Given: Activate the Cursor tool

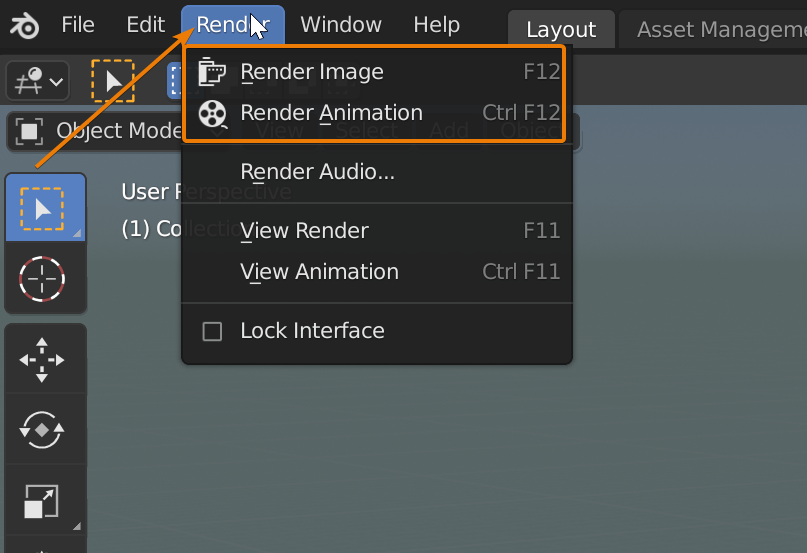Looking at the screenshot, I should pyautogui.click(x=41, y=279).
